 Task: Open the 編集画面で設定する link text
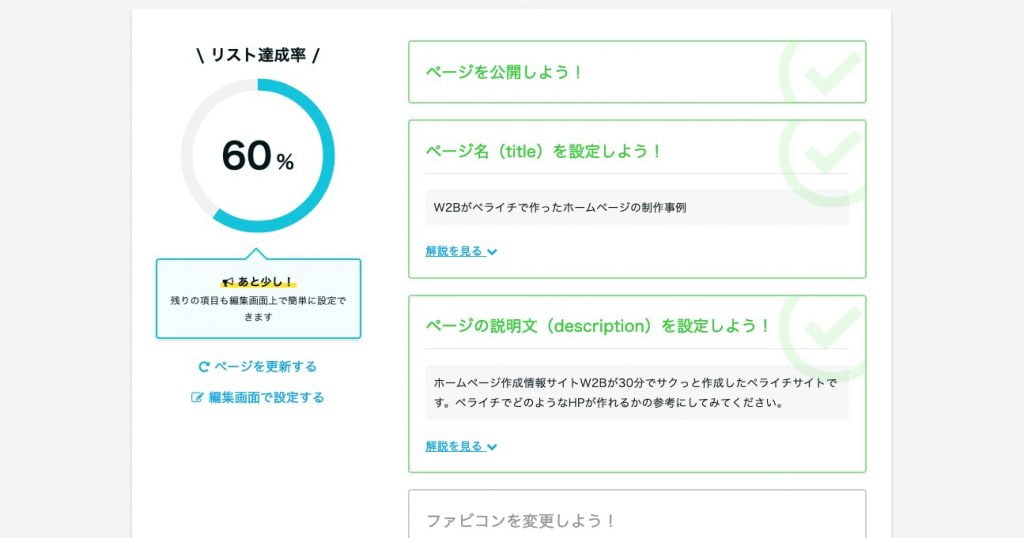(x=266, y=397)
